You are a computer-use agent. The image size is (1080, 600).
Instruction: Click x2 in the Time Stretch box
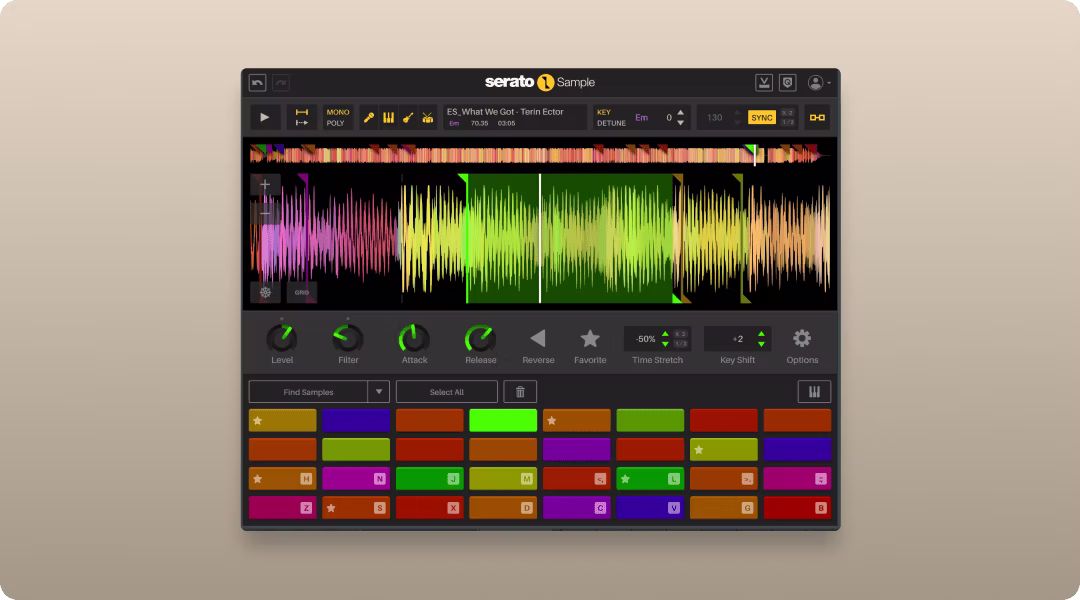[681, 334]
